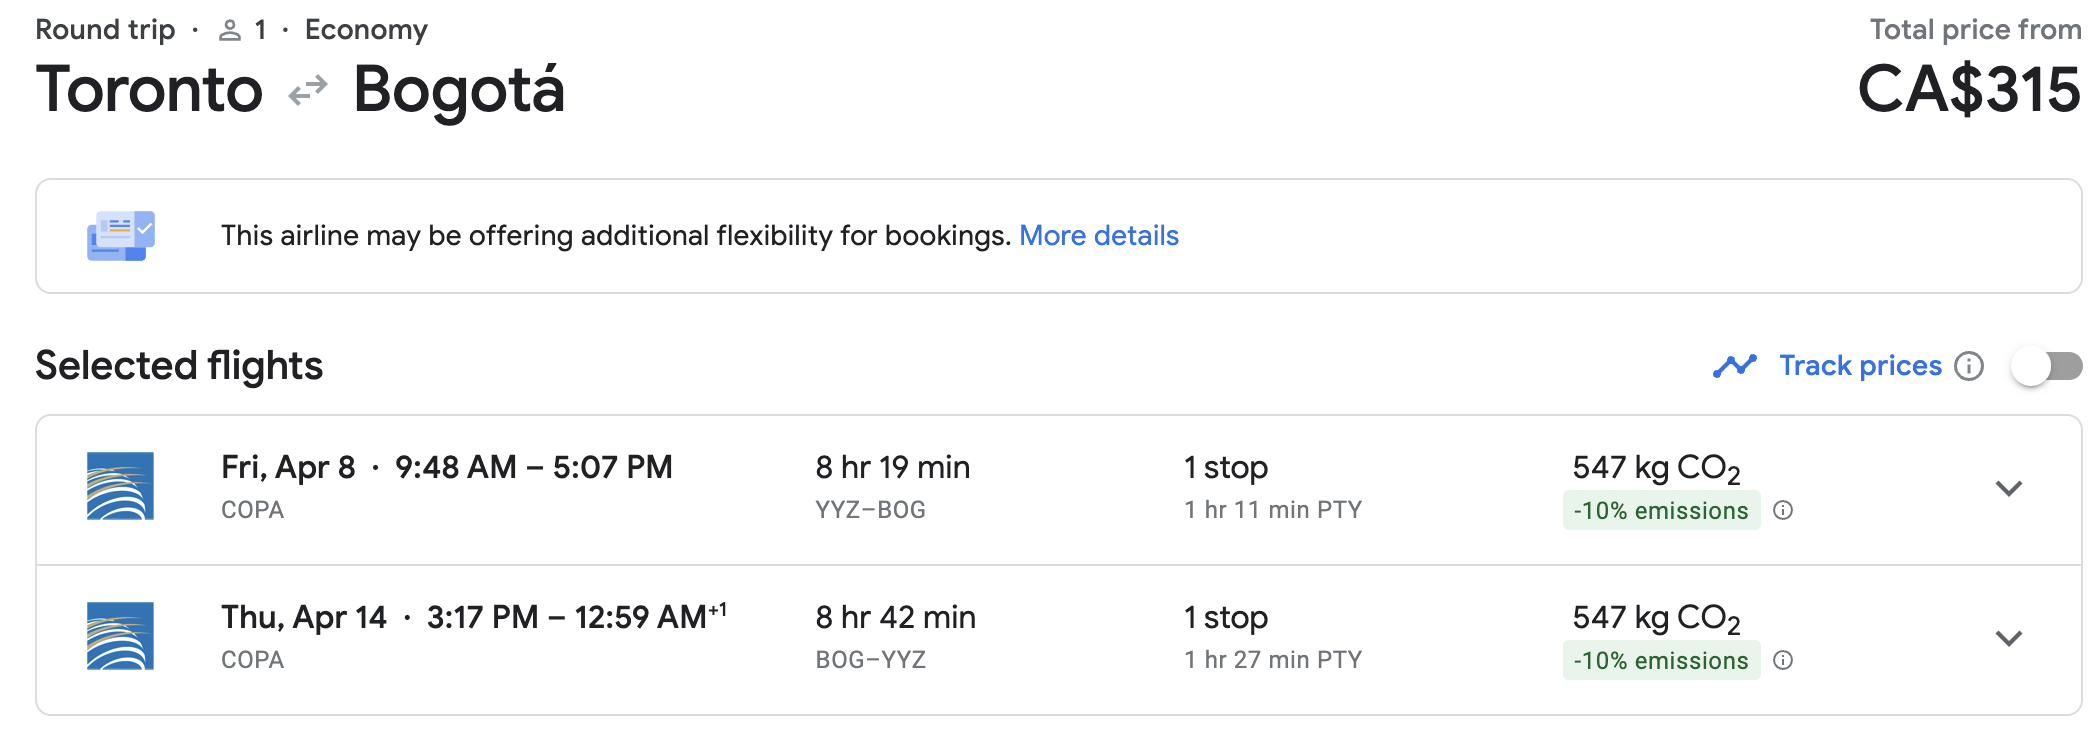This screenshot has height=744, width=2100.
Task: Click the Track prices label
Action: pos(1860,366)
